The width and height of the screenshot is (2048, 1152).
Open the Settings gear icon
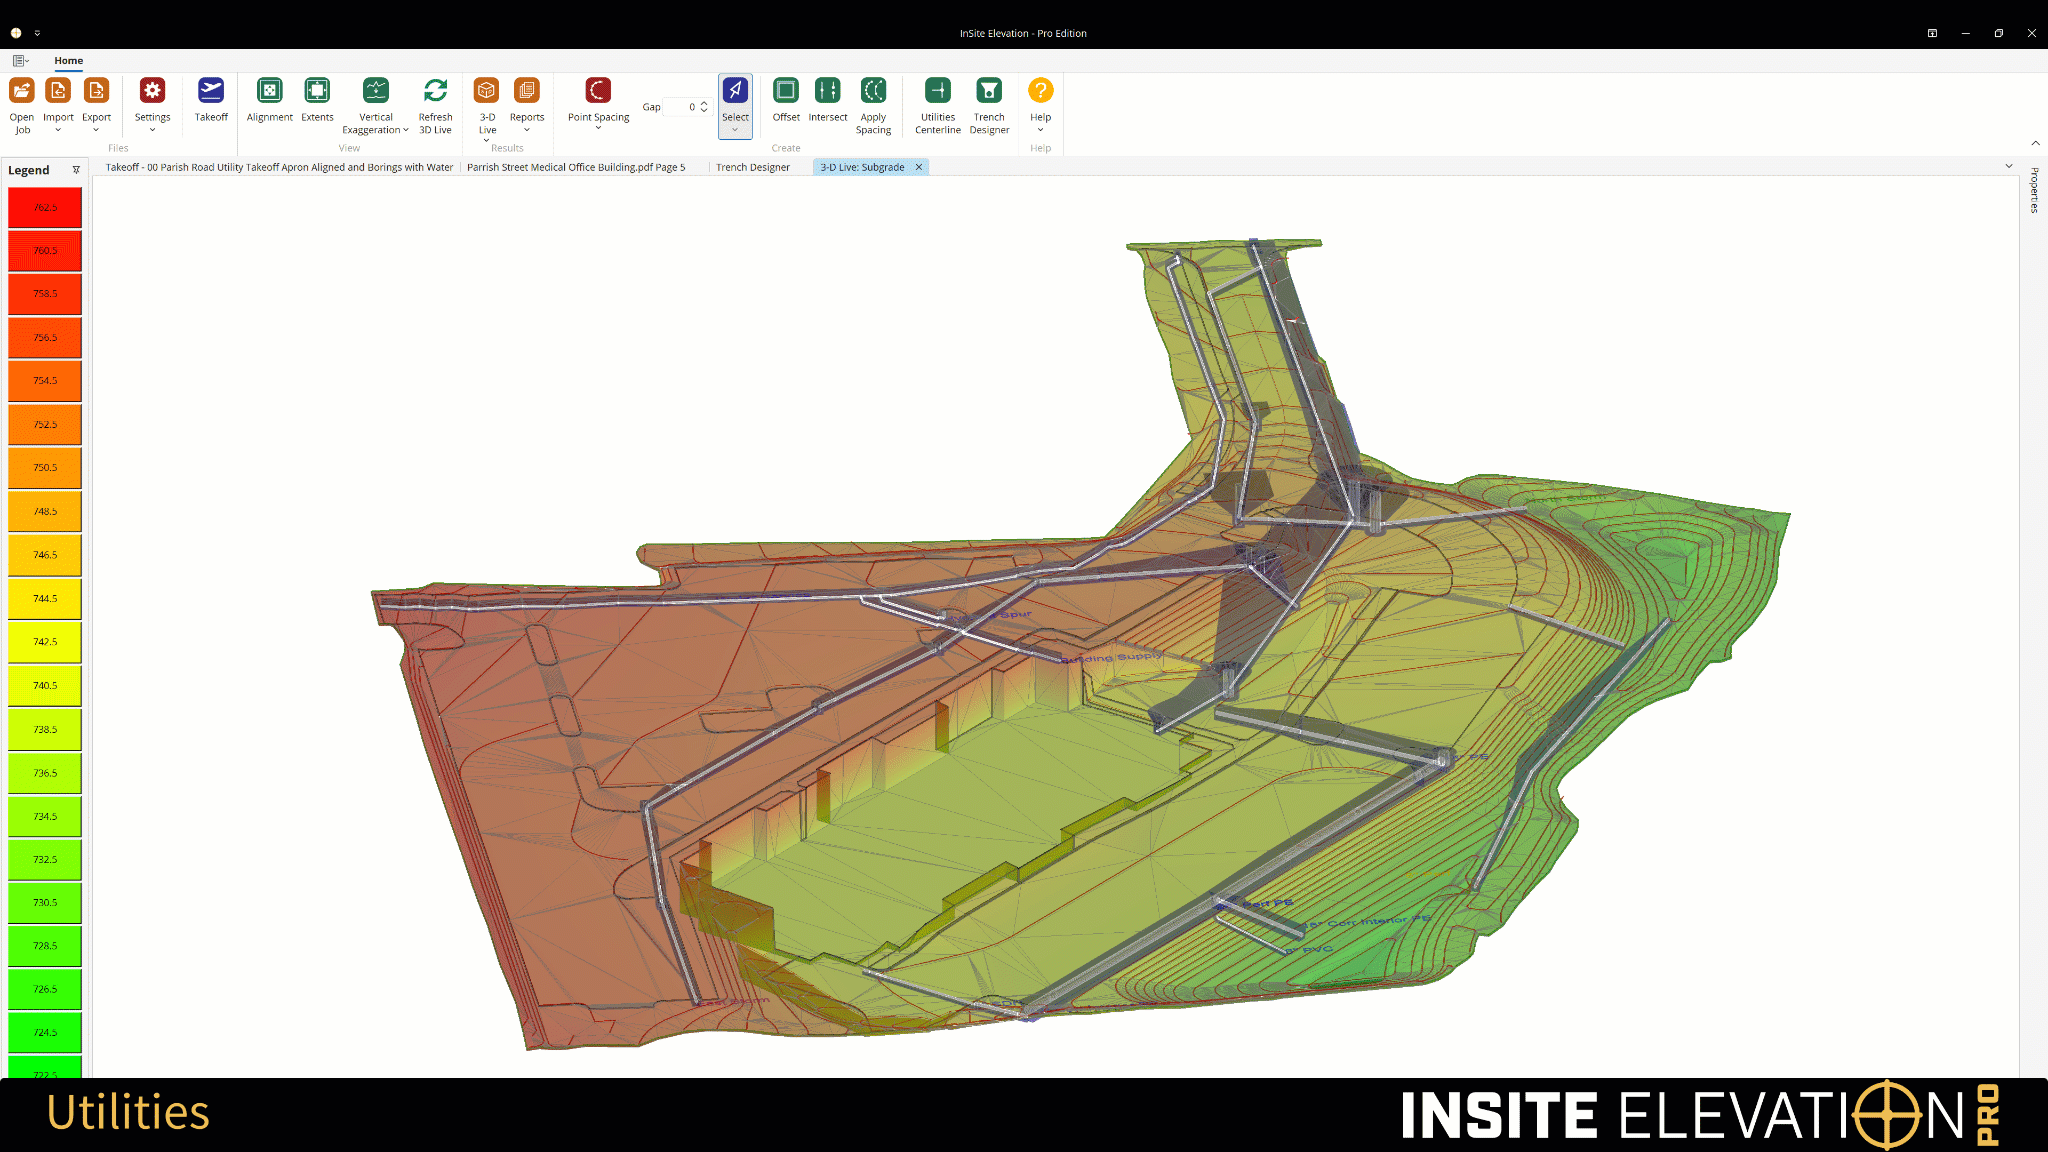click(x=152, y=91)
